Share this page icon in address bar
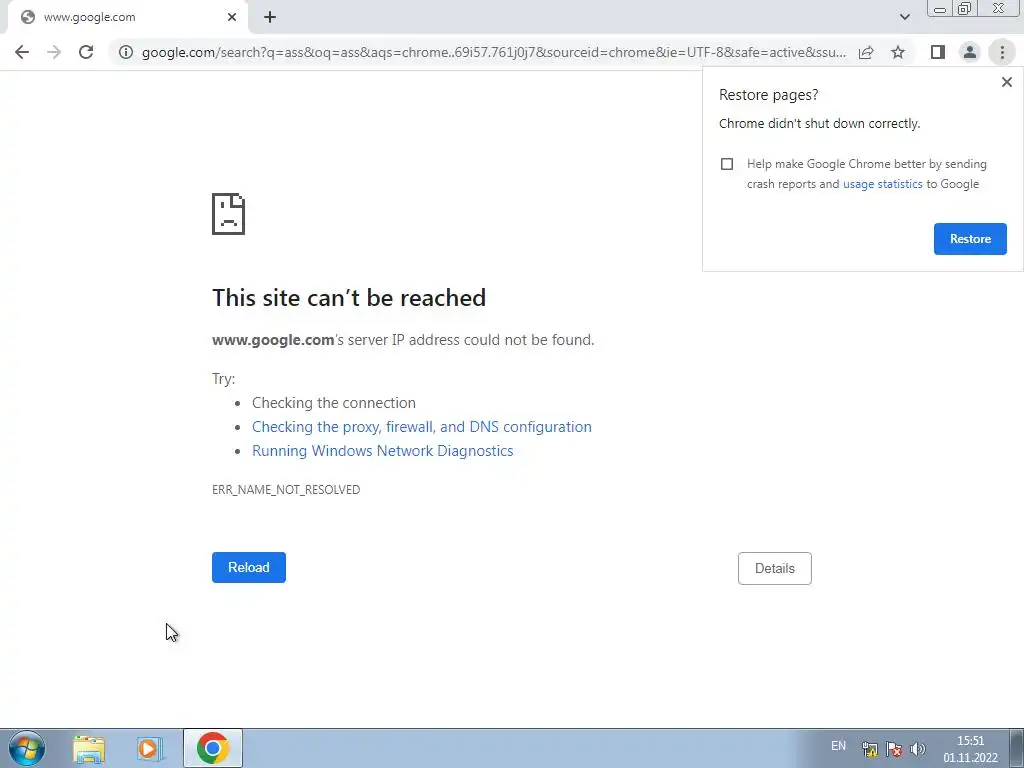Image resolution: width=1024 pixels, height=768 pixels. tap(866, 52)
